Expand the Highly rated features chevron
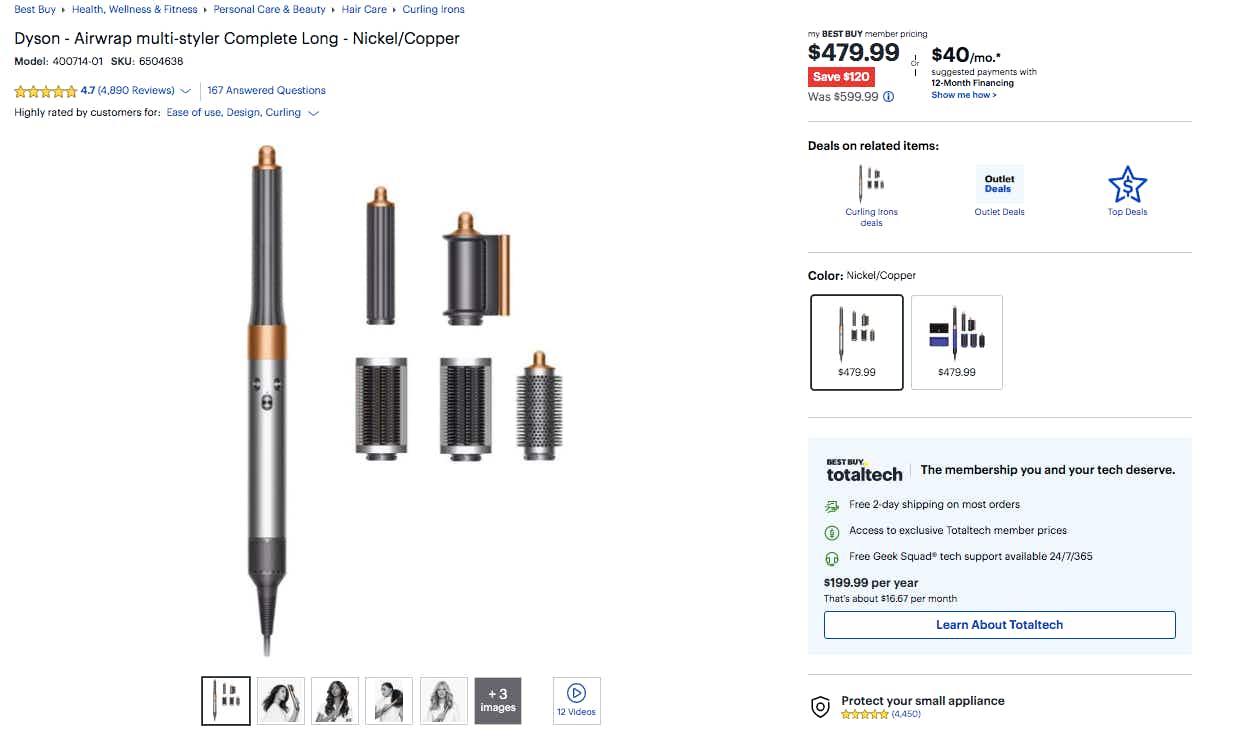 tap(314, 113)
